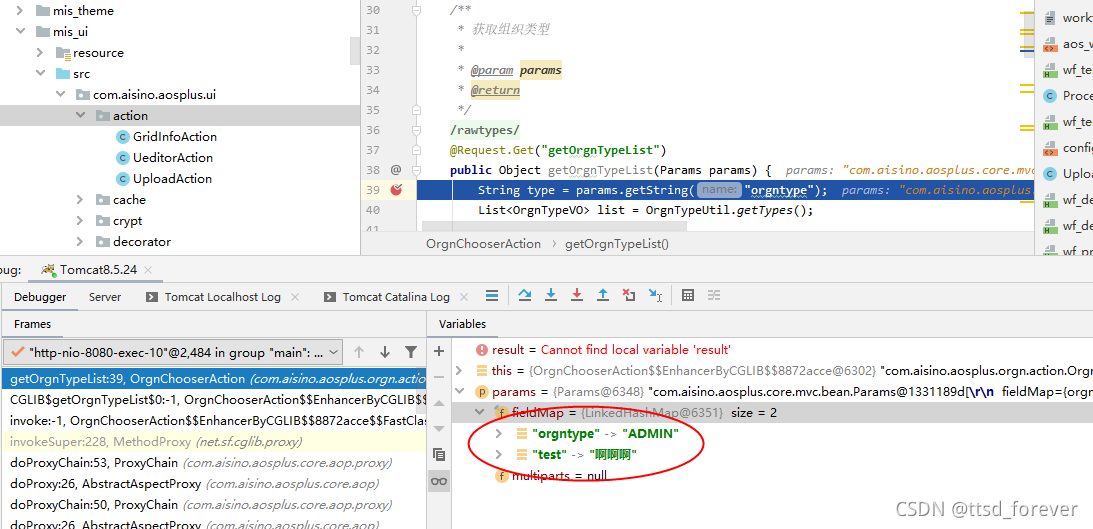
Task: Select the Variables panel tab
Action: pyautogui.click(x=462, y=324)
